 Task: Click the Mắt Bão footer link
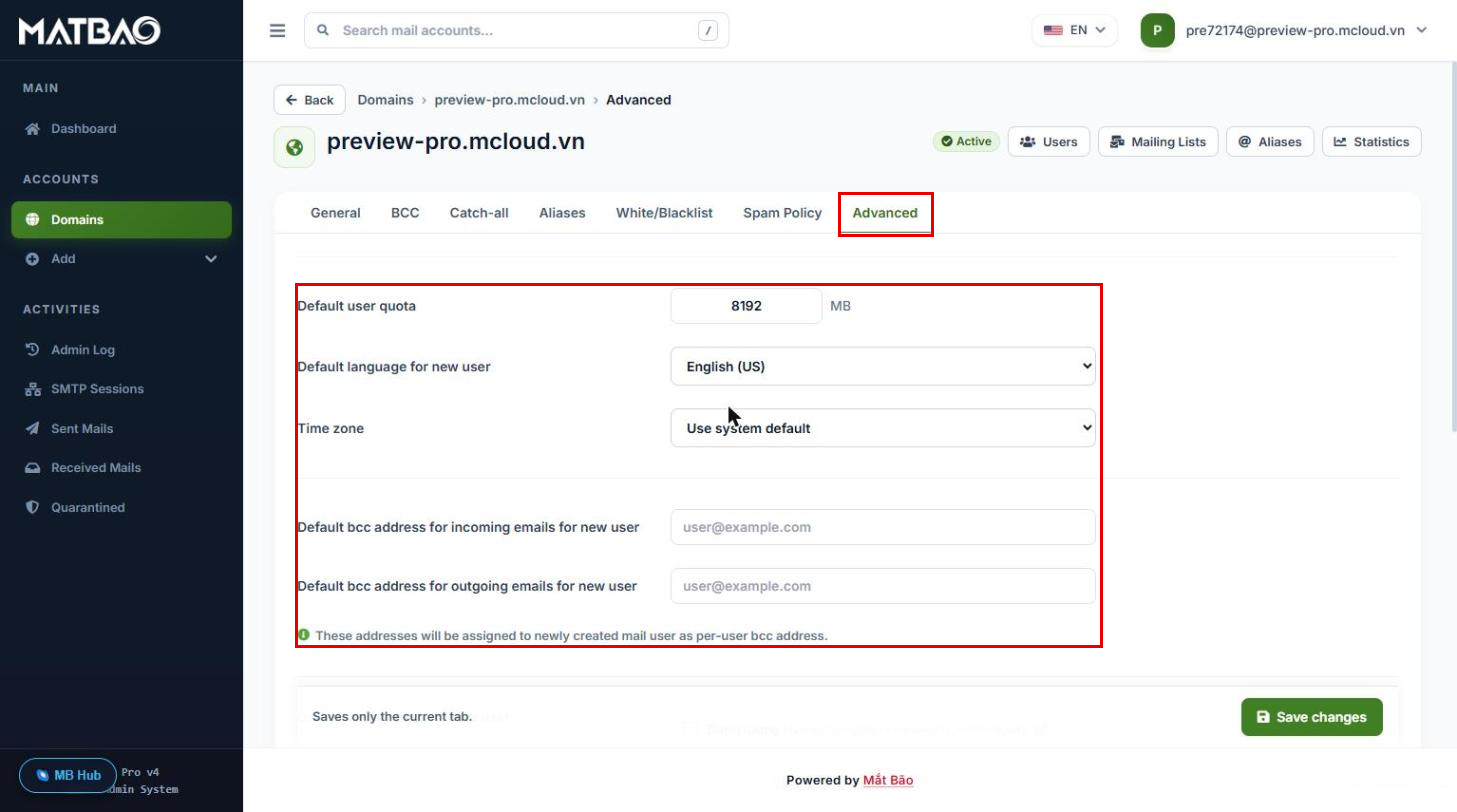coord(888,780)
